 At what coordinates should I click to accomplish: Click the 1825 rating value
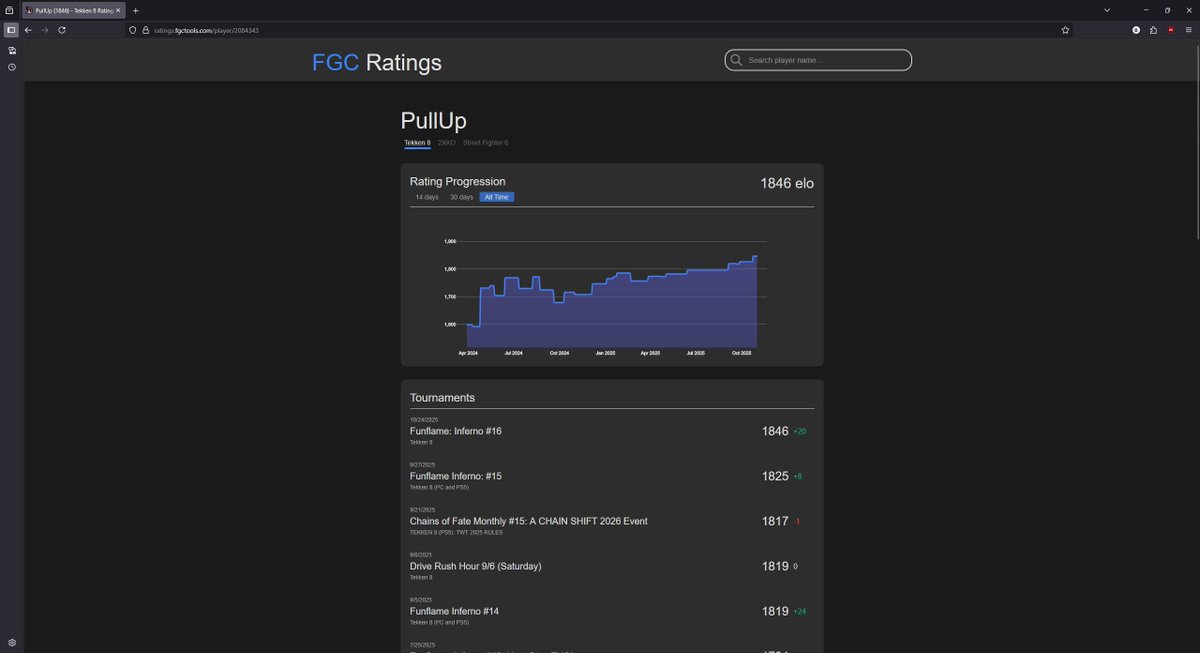[775, 476]
